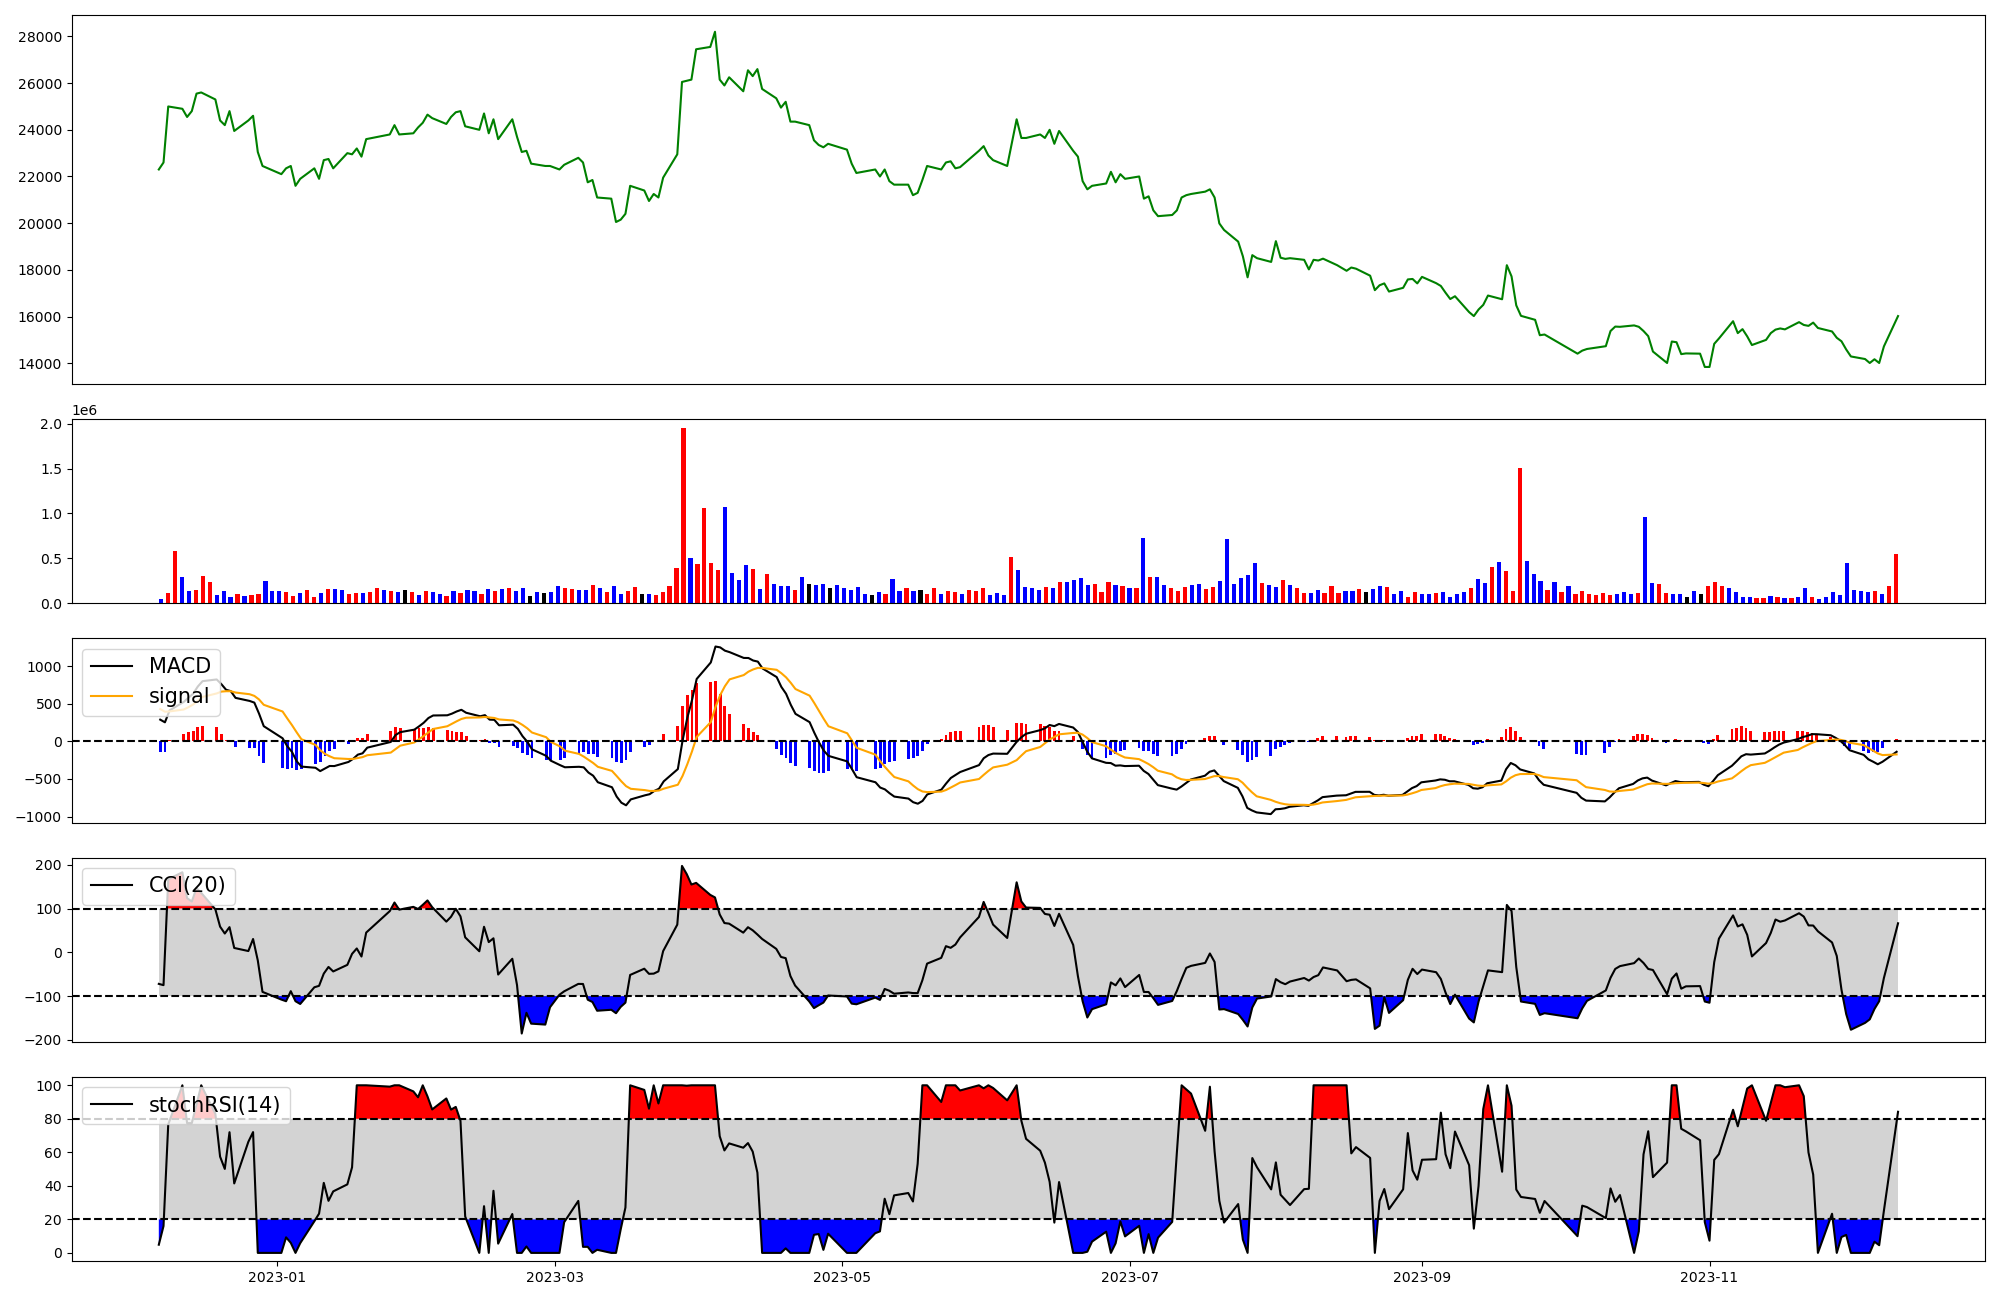Click the 2023-05 x-axis date label
This screenshot has width=2000, height=1300.
point(842,1277)
